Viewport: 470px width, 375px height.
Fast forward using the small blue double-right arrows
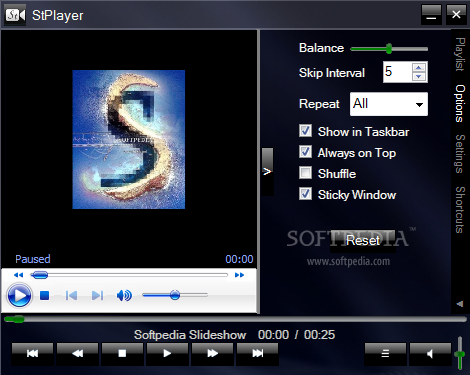click(x=239, y=275)
